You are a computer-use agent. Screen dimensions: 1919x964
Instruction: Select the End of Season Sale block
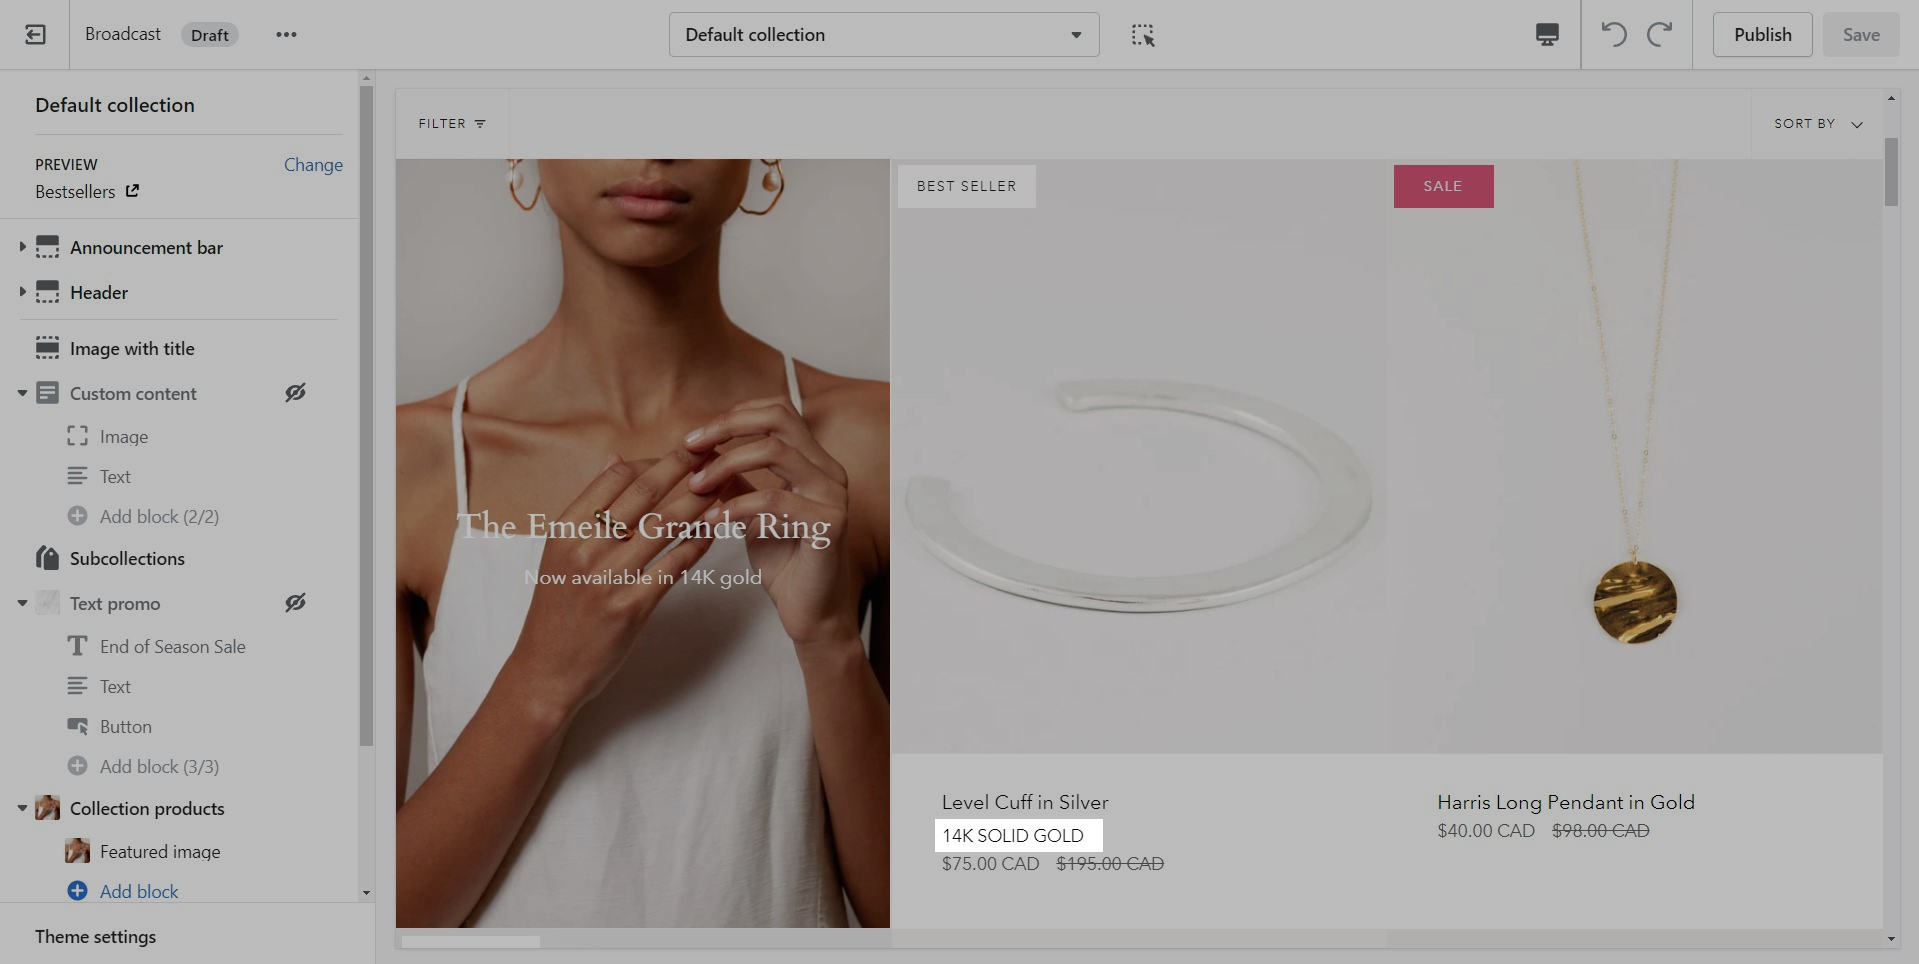[x=172, y=647]
